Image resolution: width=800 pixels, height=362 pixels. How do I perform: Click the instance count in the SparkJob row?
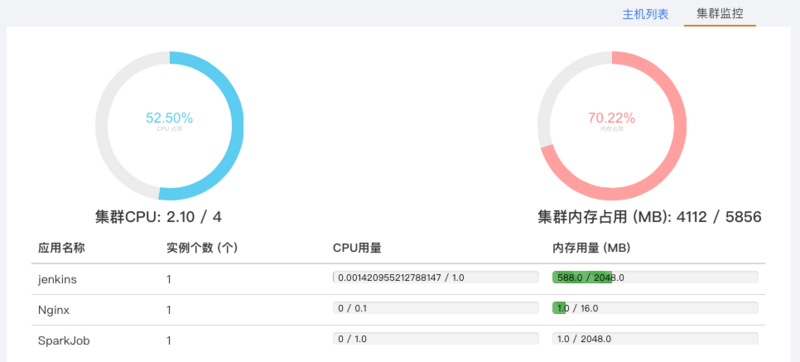(169, 341)
